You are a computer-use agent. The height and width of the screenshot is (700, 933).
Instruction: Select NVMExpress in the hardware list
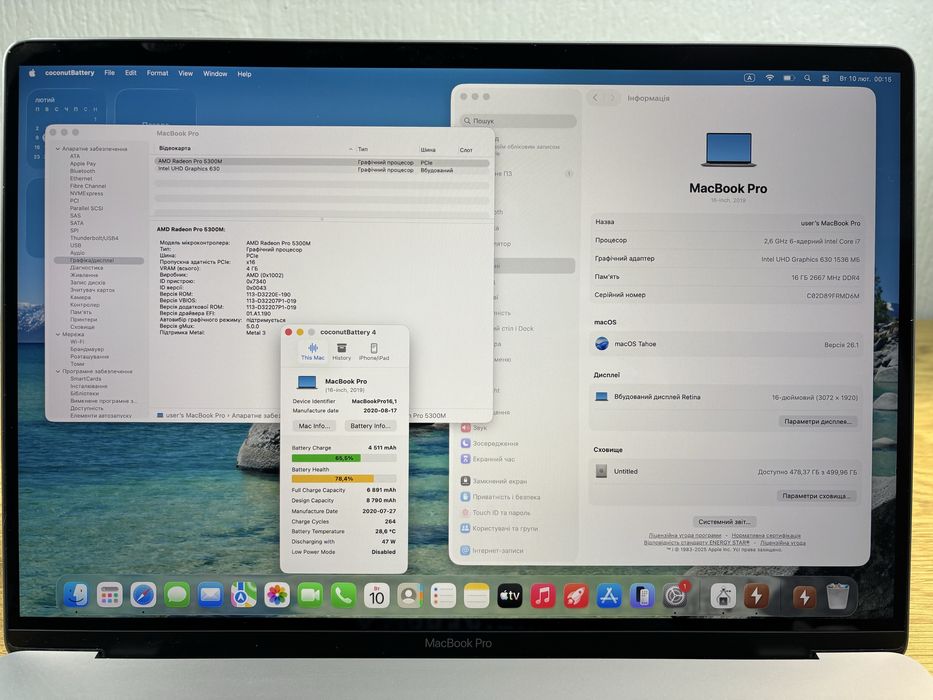point(86,193)
